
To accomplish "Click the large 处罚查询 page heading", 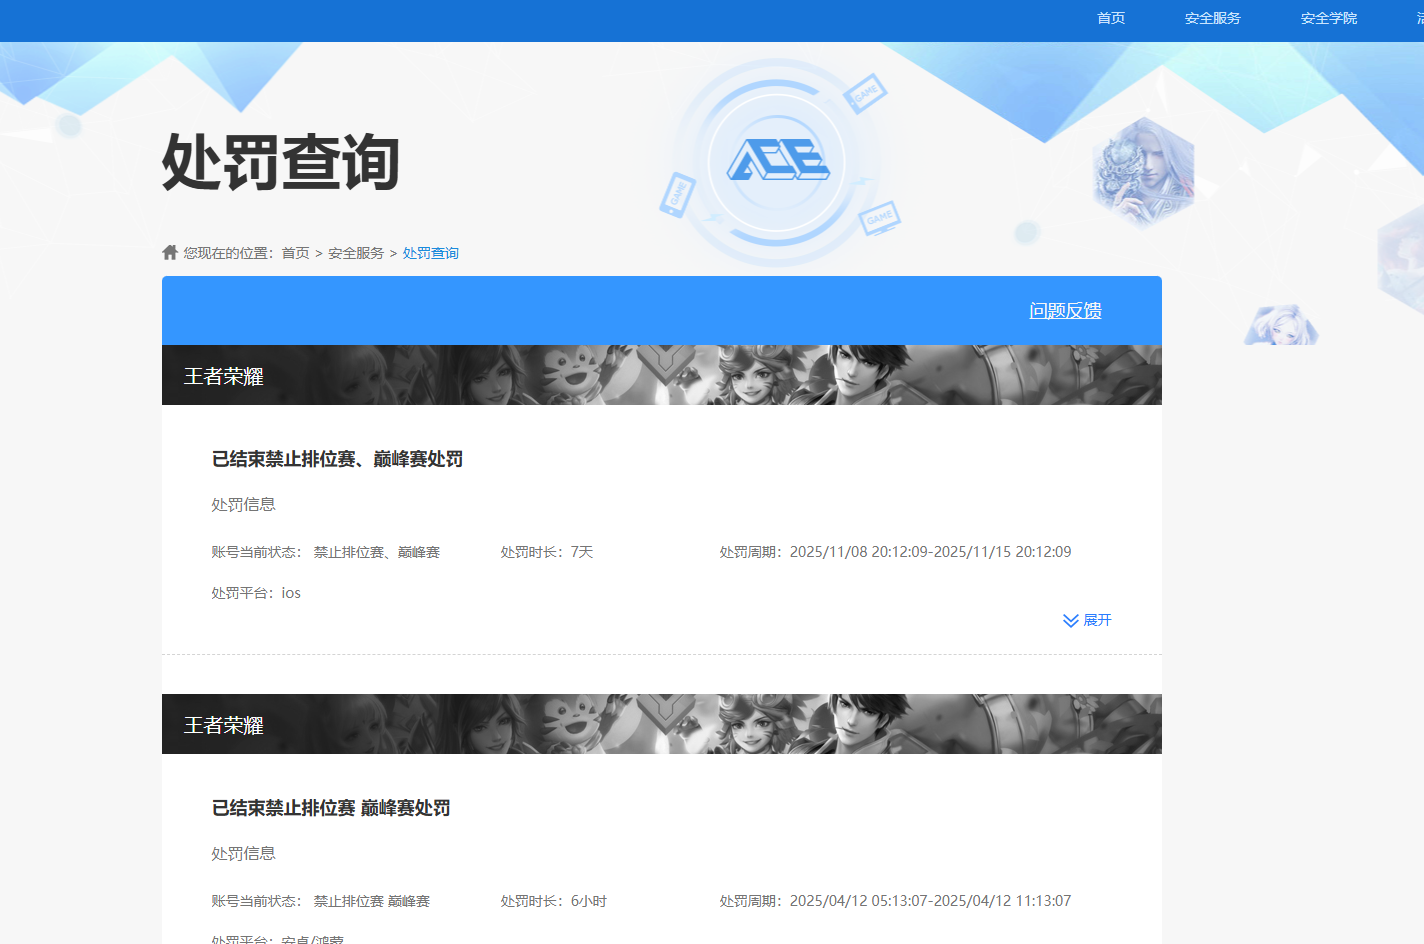I will tap(281, 162).
